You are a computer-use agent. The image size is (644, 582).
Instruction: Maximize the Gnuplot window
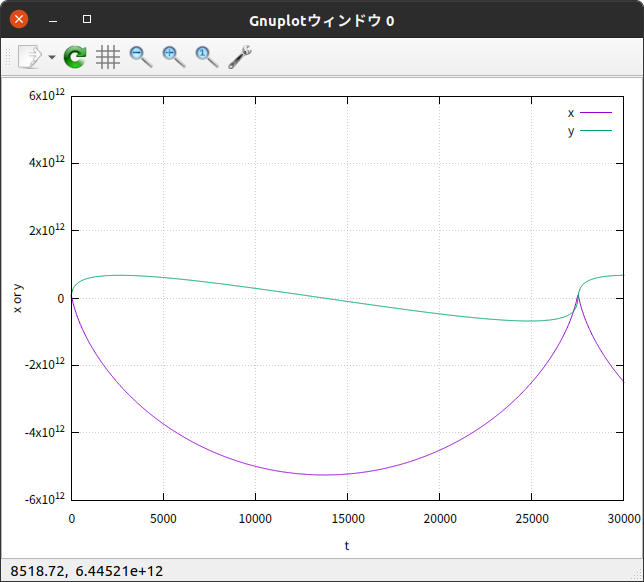click(87, 19)
